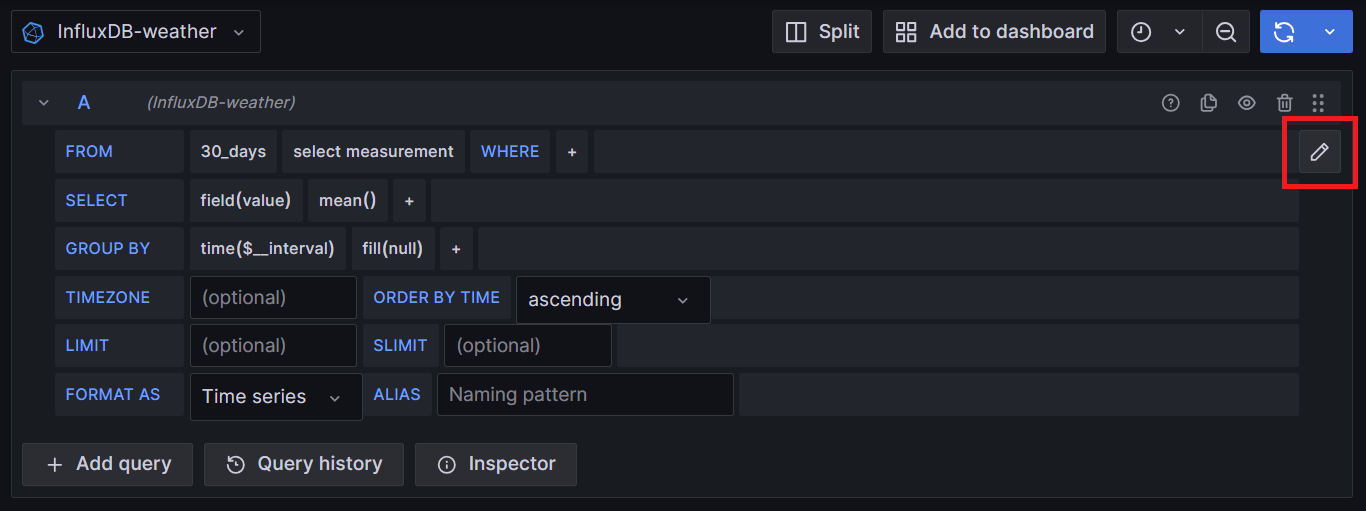Add a GROUP BY clause plus
The width and height of the screenshot is (1366, 511).
coord(456,248)
